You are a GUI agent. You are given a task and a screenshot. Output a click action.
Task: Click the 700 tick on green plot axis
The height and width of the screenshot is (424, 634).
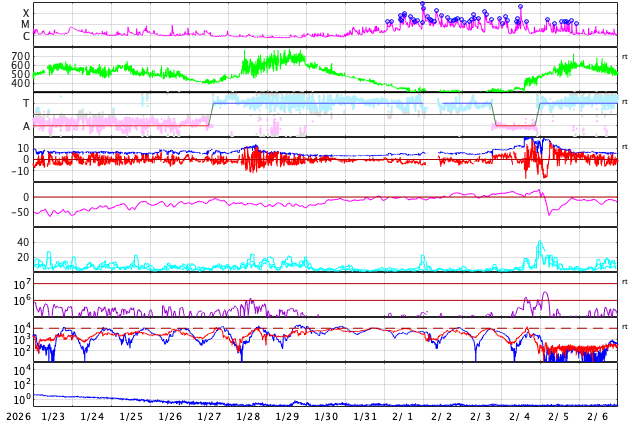tap(20, 56)
